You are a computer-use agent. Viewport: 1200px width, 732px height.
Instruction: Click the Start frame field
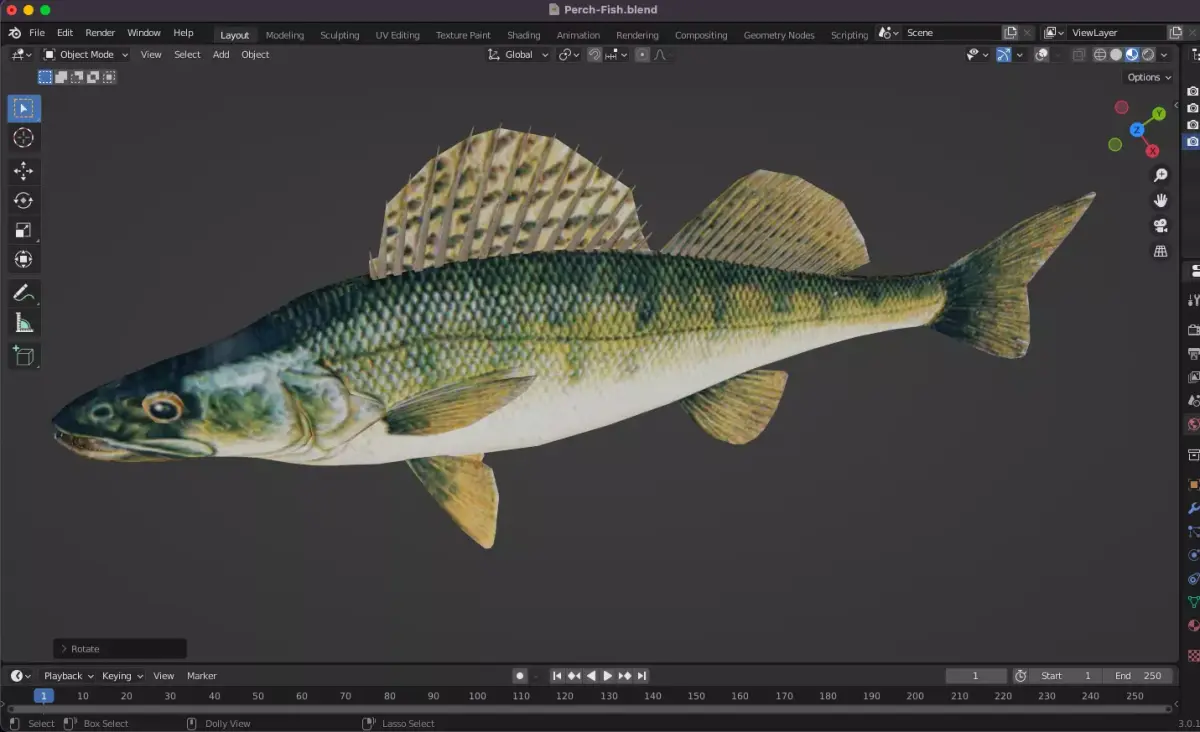(x=1066, y=676)
